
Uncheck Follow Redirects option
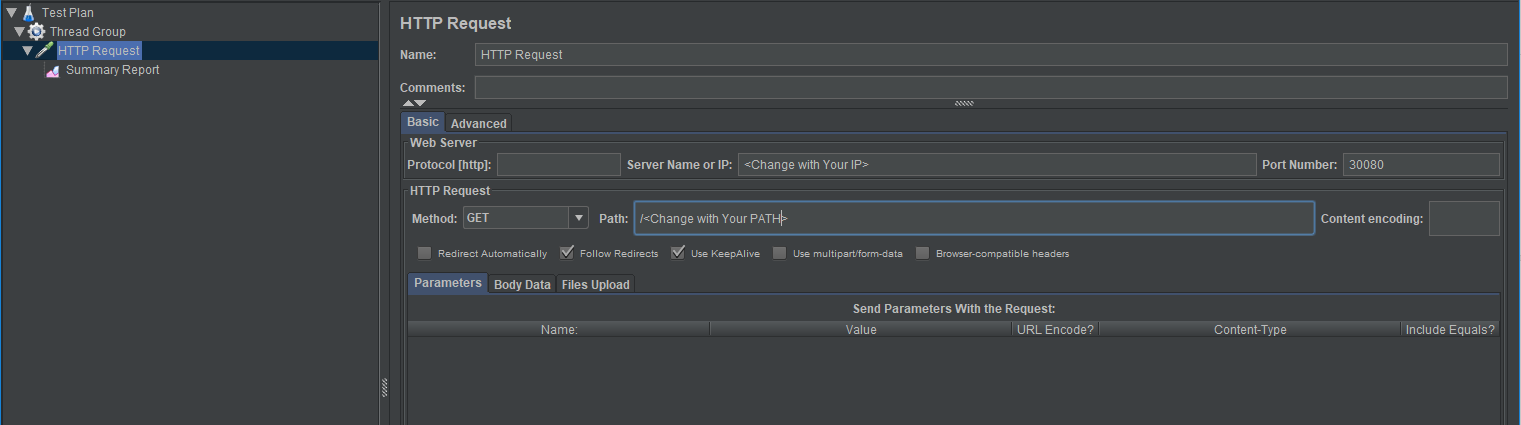pyautogui.click(x=567, y=253)
